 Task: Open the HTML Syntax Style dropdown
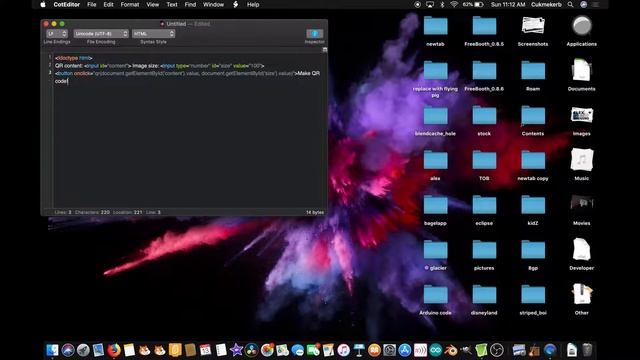[x=153, y=33]
